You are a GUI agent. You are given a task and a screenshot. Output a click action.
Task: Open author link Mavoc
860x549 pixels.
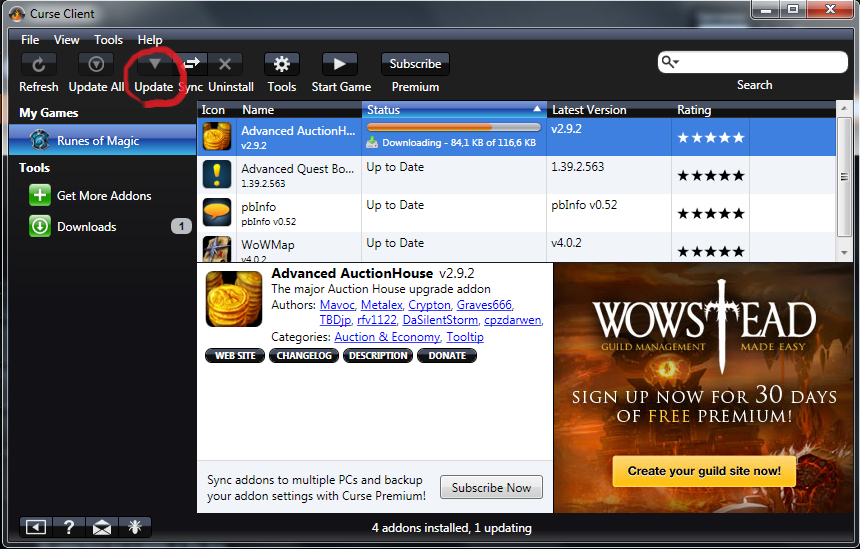point(337,305)
